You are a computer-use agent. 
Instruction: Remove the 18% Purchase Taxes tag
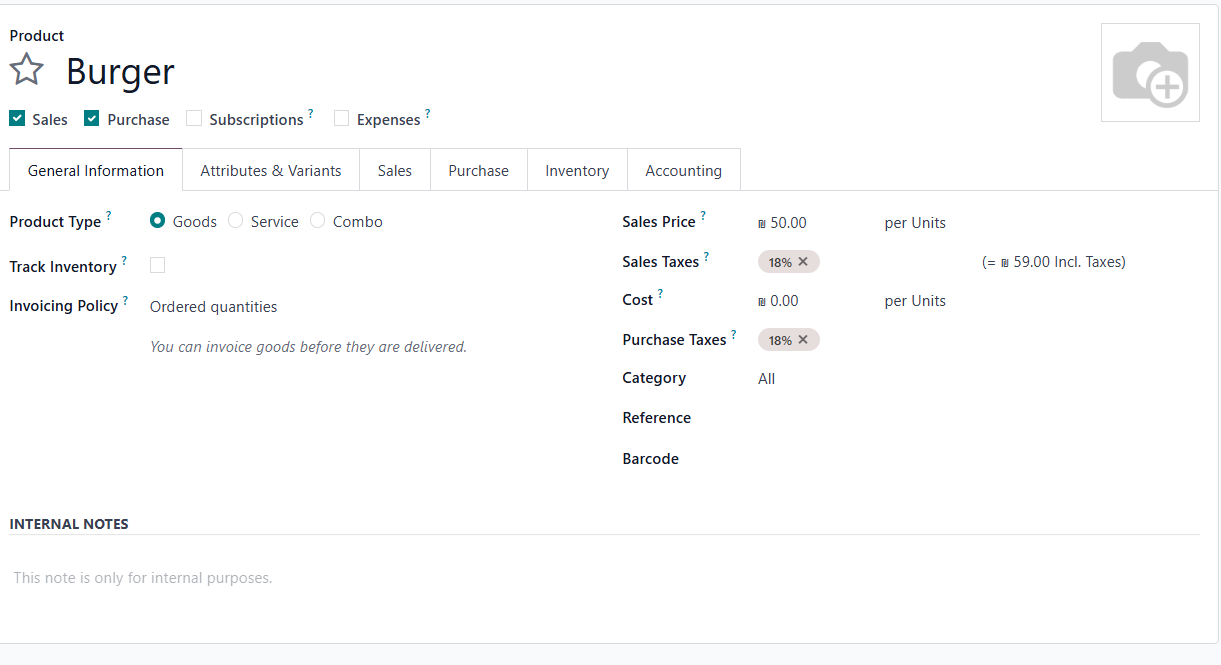pos(803,340)
